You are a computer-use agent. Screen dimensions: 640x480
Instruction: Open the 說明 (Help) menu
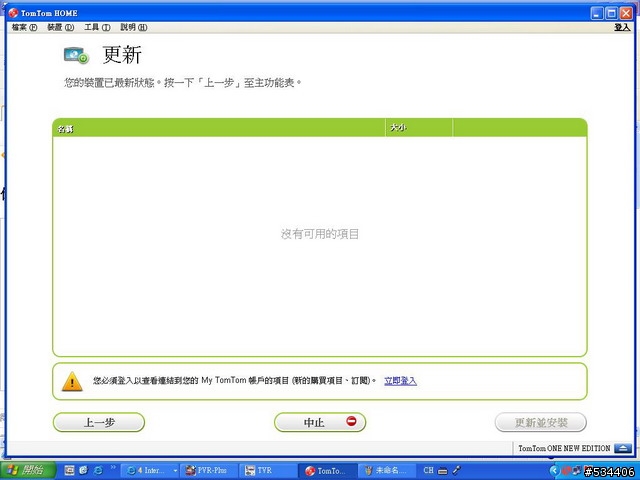(x=134, y=27)
